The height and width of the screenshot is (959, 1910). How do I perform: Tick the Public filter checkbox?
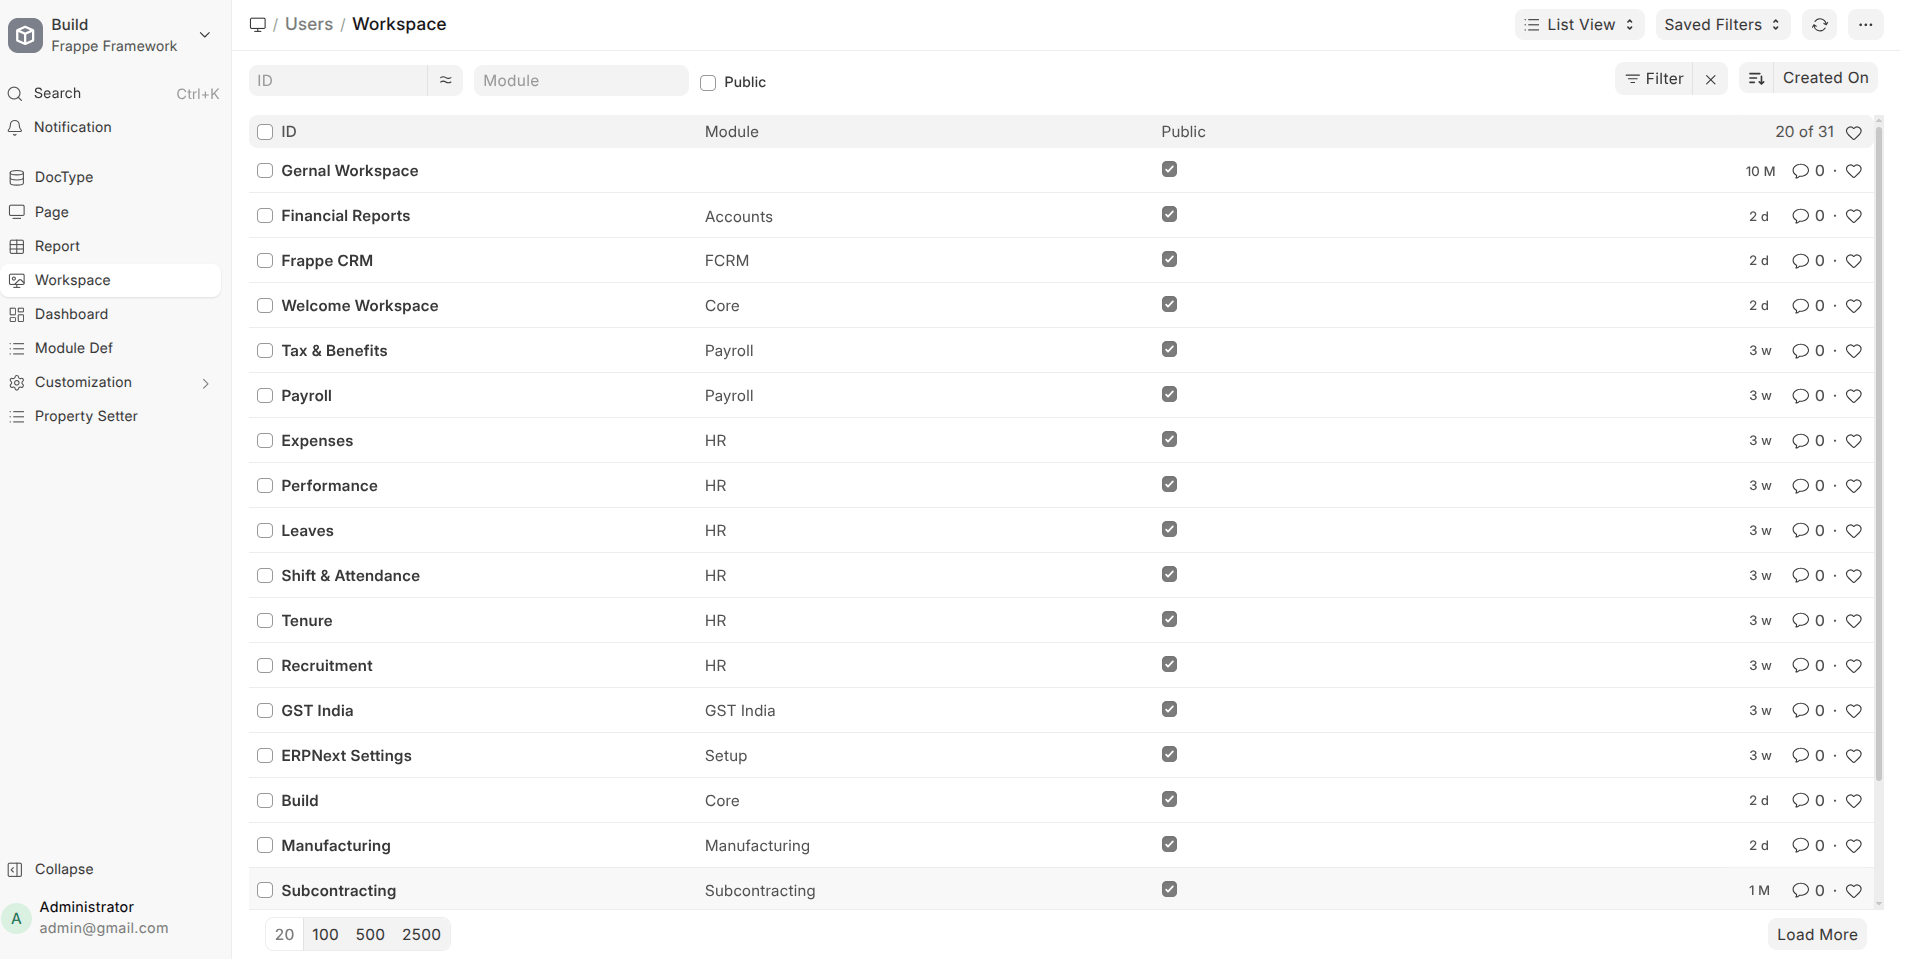click(708, 83)
